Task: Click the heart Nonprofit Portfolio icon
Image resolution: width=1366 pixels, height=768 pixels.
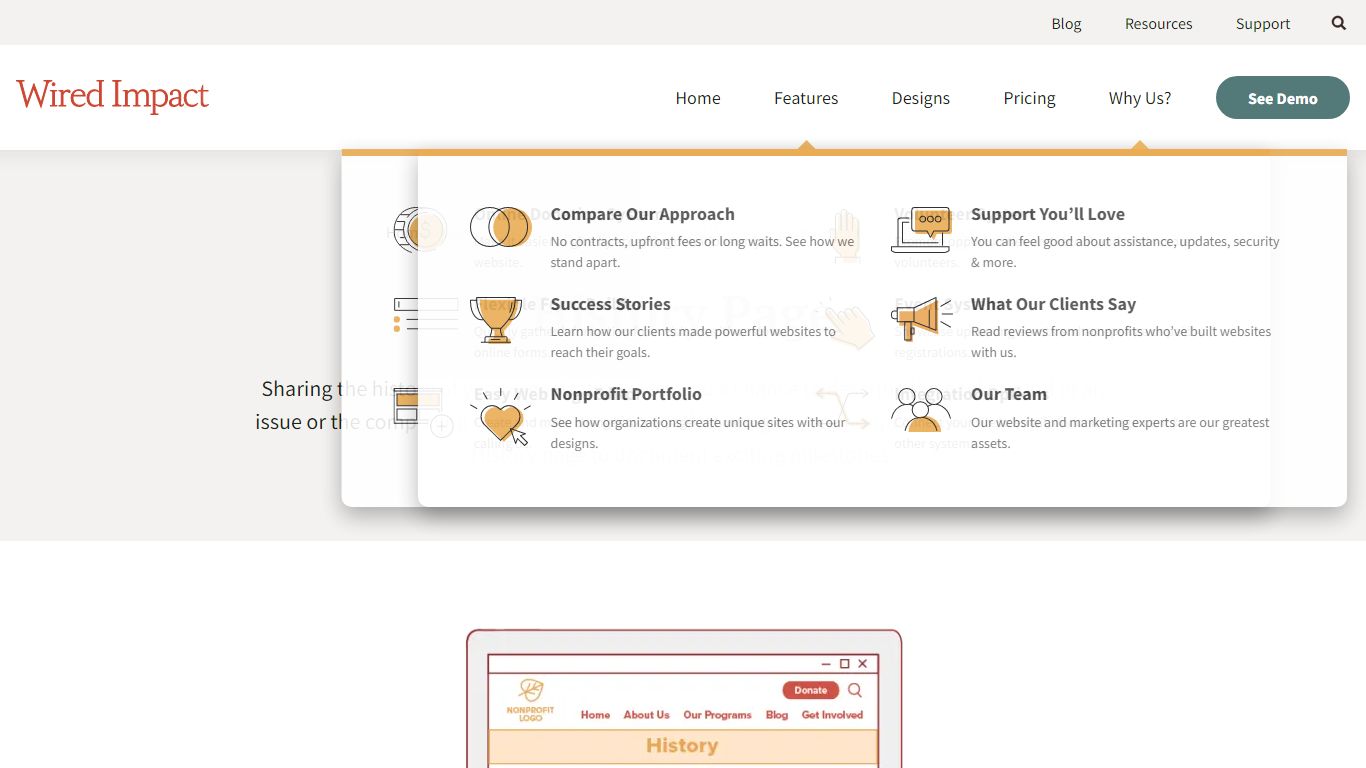Action: 501,416
